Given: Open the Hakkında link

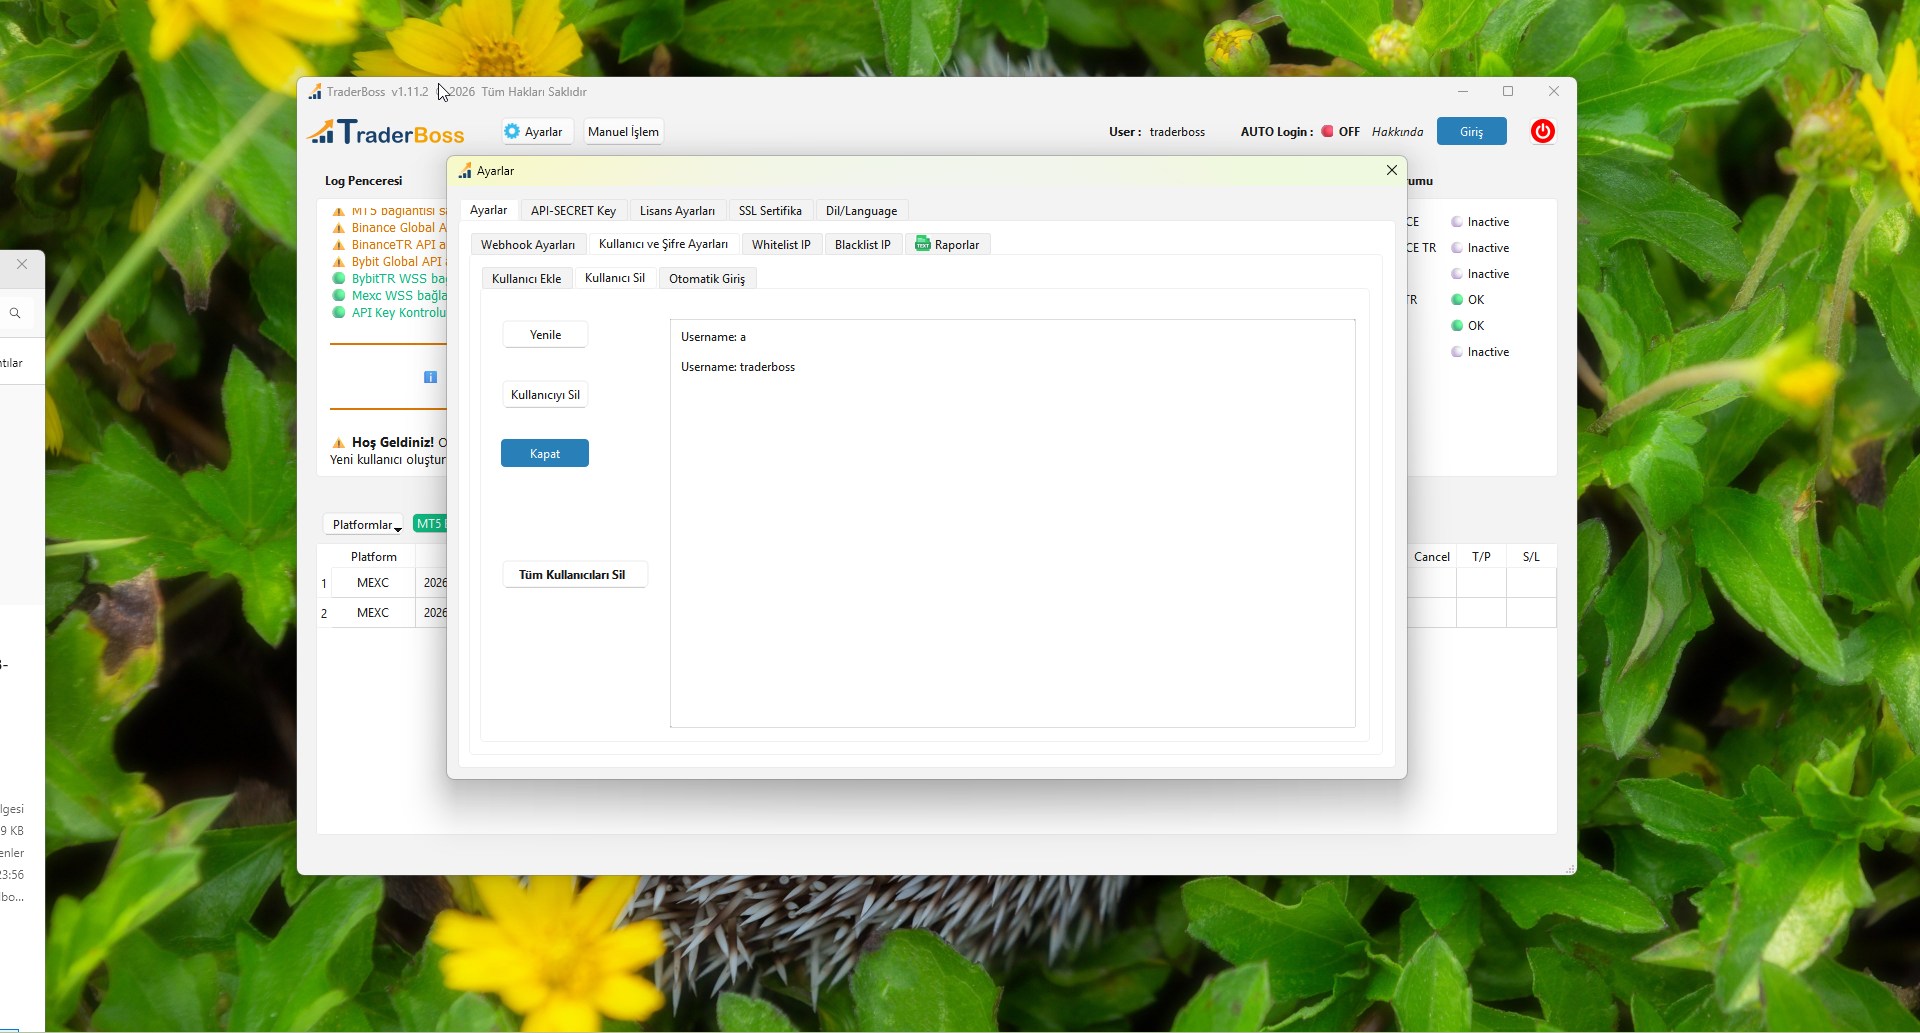Looking at the screenshot, I should point(1397,131).
